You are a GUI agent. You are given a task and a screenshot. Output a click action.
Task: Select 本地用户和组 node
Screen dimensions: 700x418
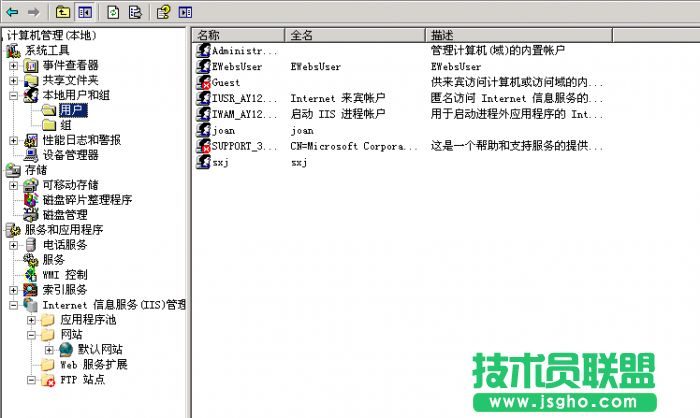(76, 95)
